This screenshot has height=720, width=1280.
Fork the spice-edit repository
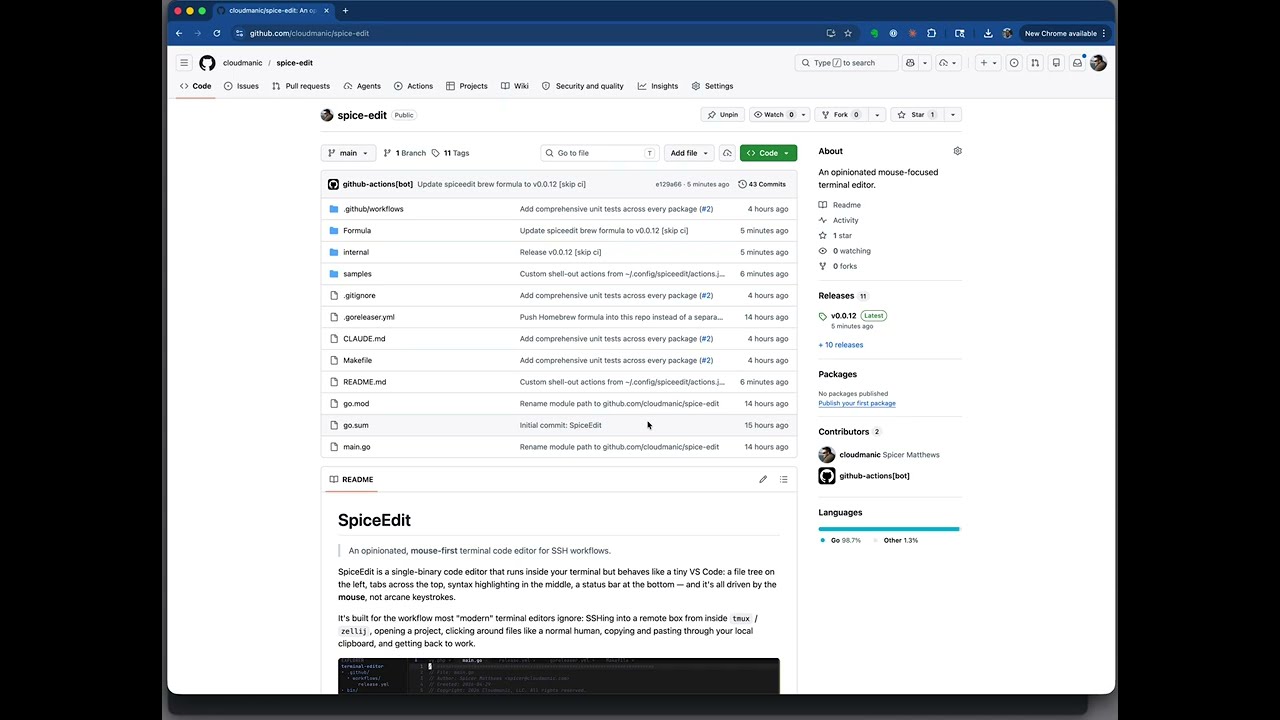[x=841, y=115]
